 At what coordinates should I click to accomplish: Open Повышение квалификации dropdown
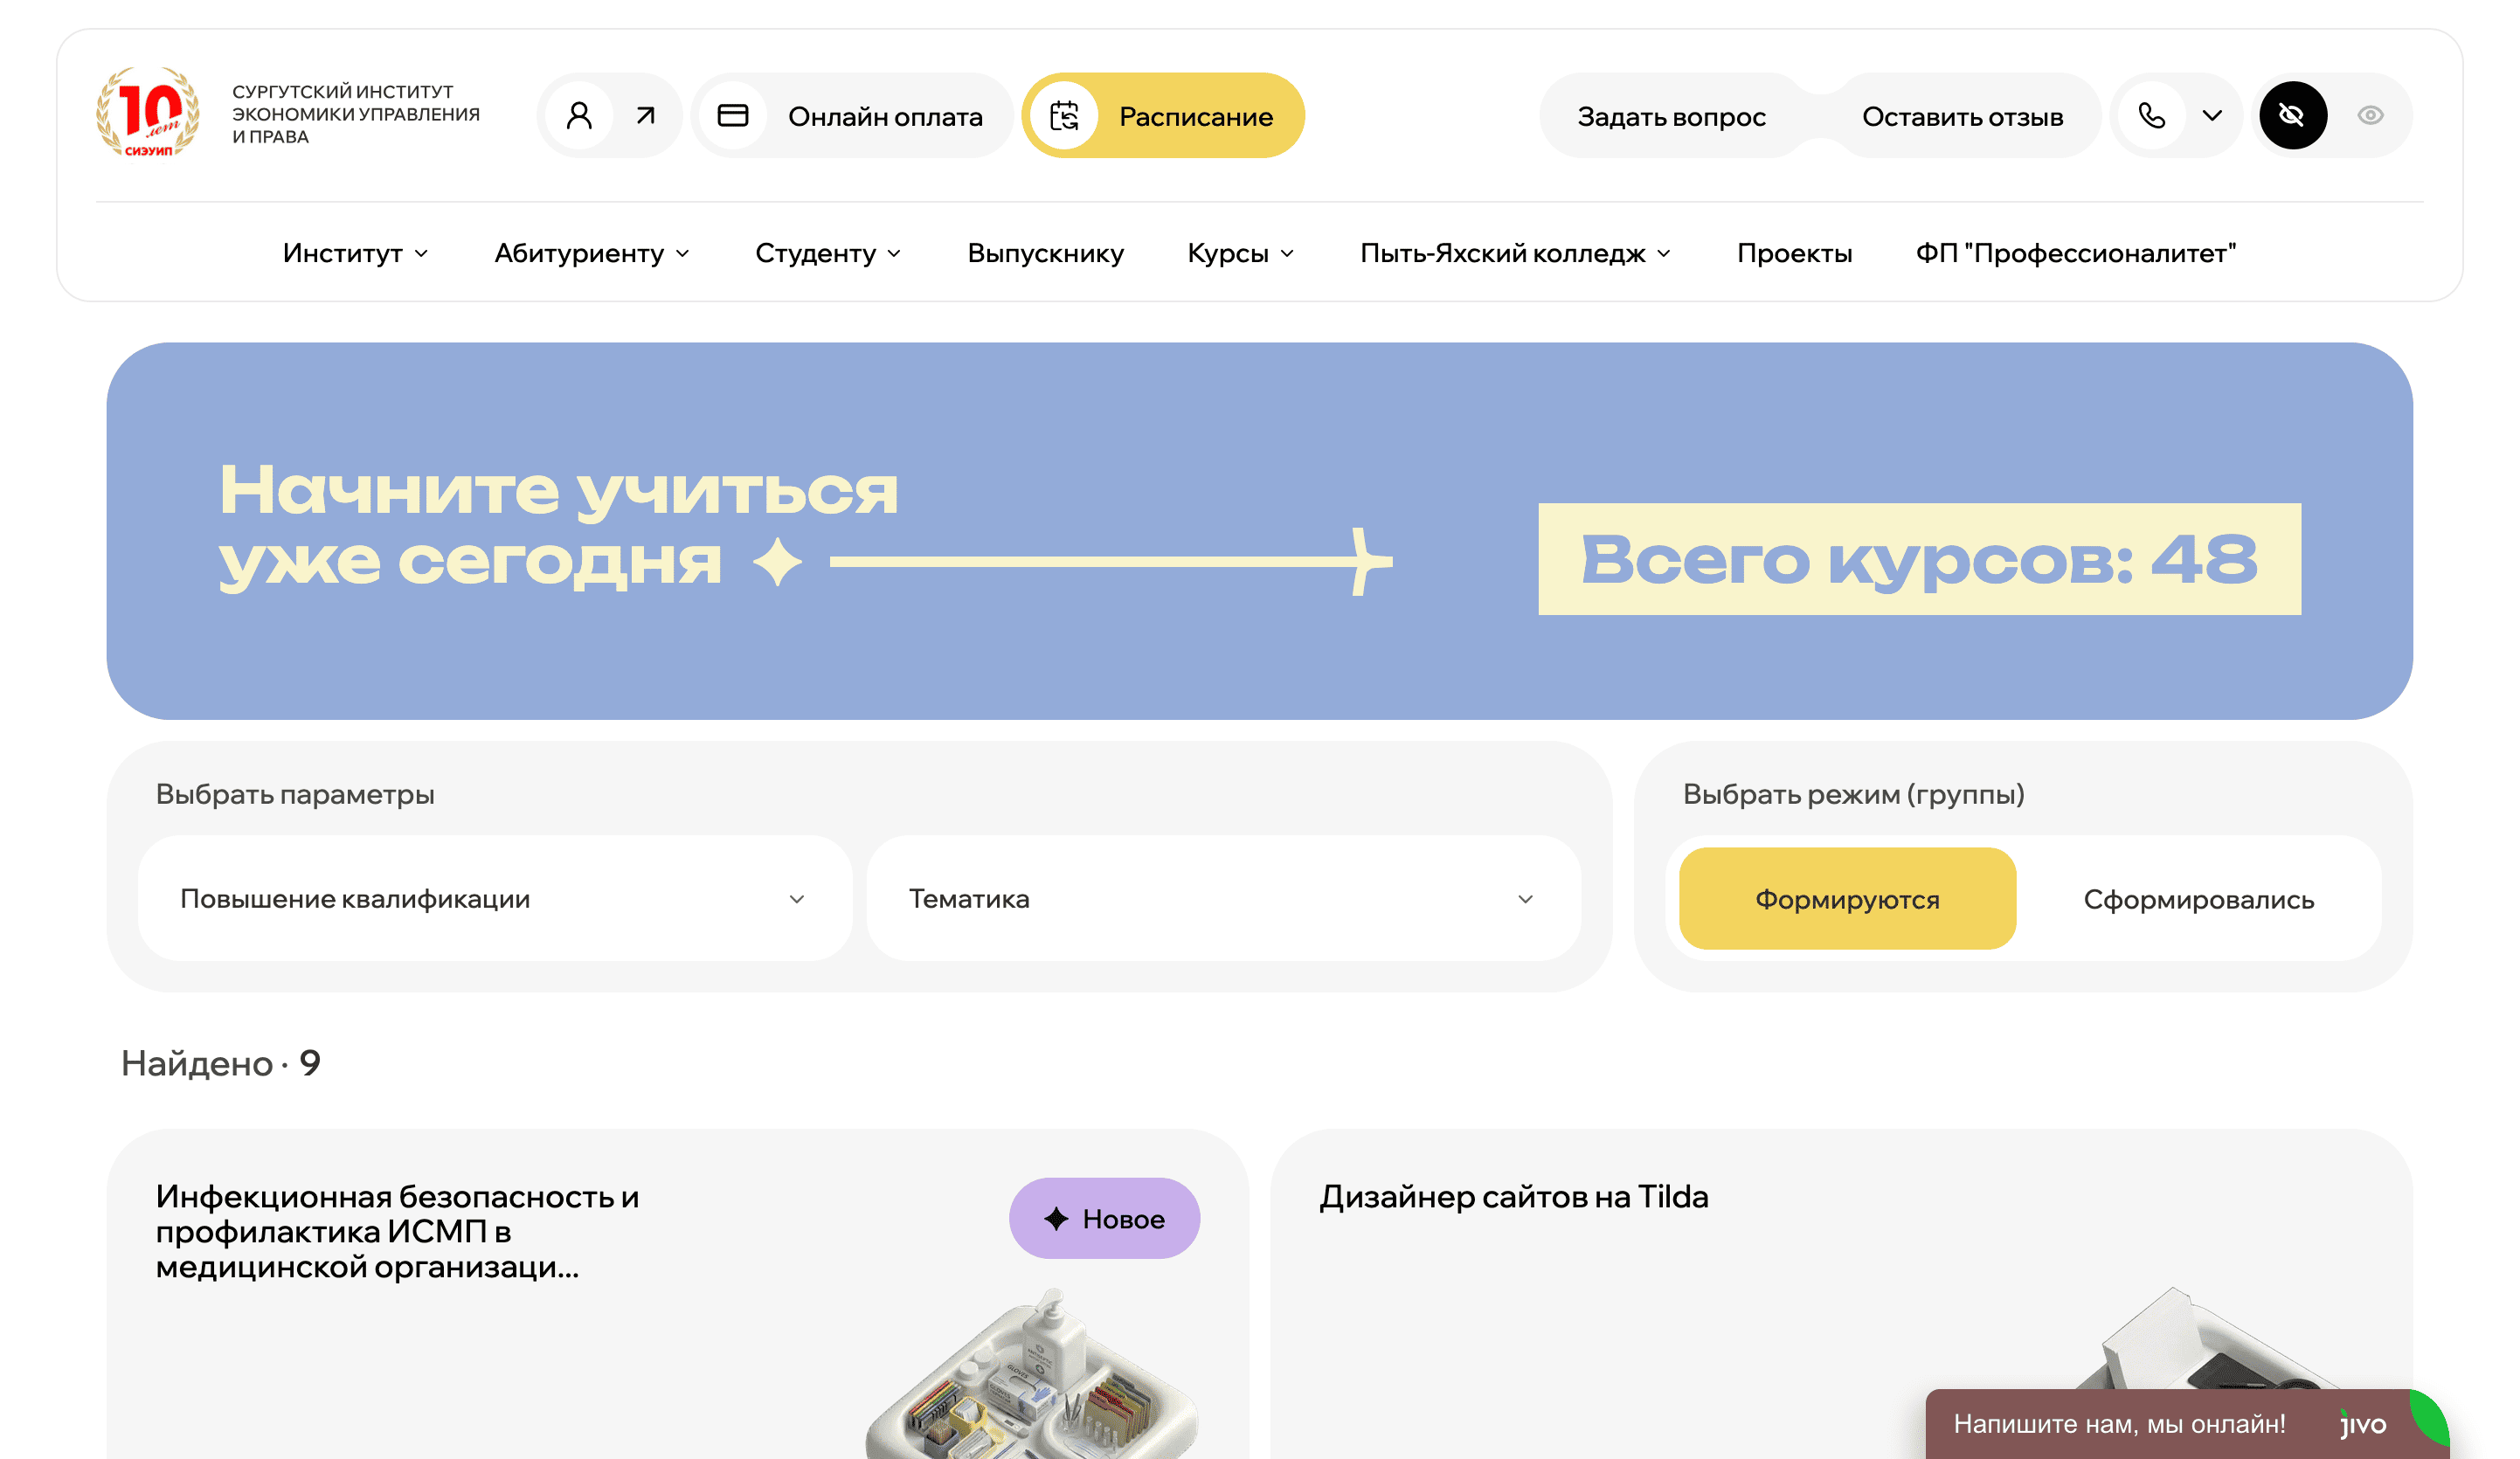pos(495,898)
